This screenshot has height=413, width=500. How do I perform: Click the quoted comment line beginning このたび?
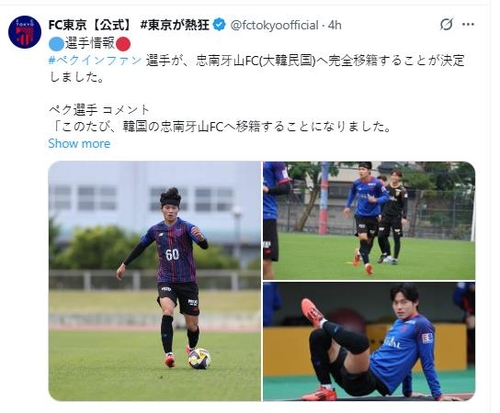pyautogui.click(x=221, y=127)
